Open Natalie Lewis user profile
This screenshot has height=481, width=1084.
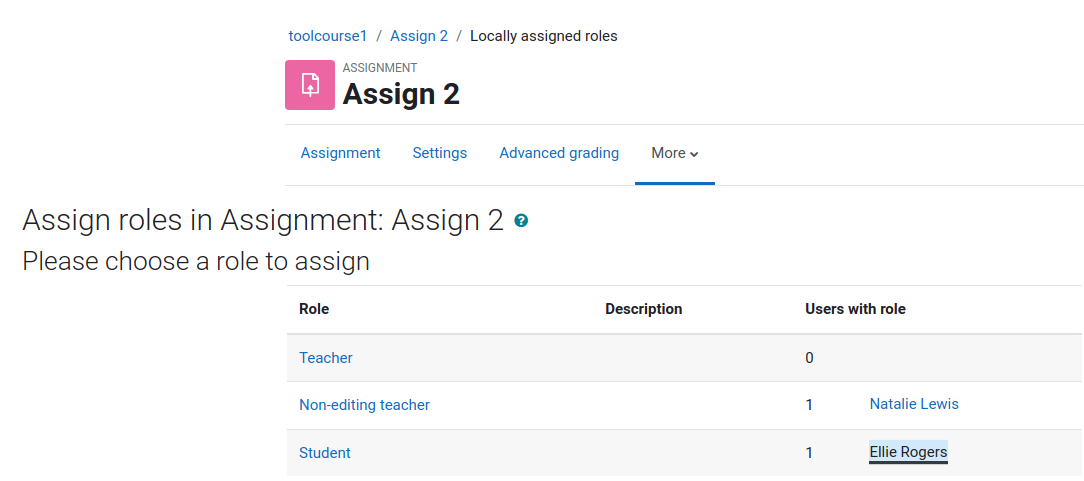[x=914, y=404]
